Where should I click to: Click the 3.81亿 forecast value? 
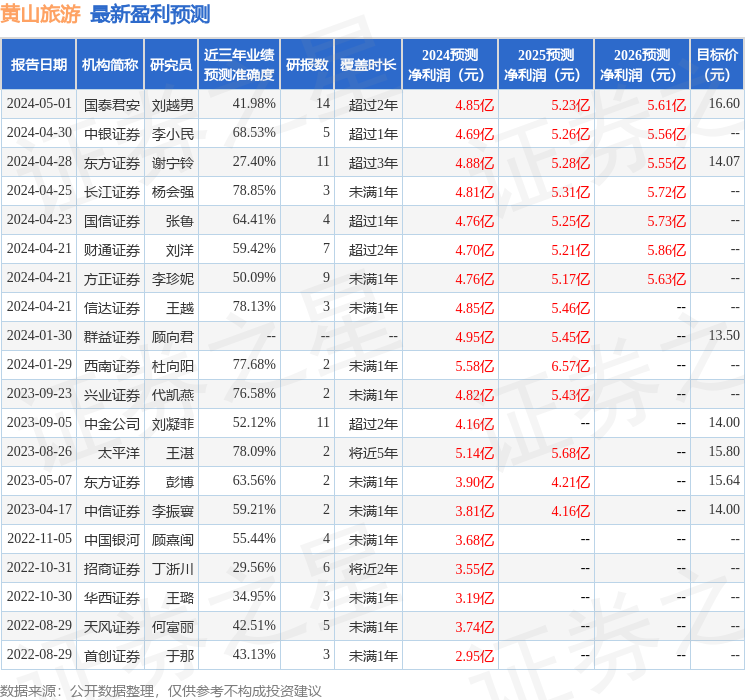pyautogui.click(x=475, y=511)
